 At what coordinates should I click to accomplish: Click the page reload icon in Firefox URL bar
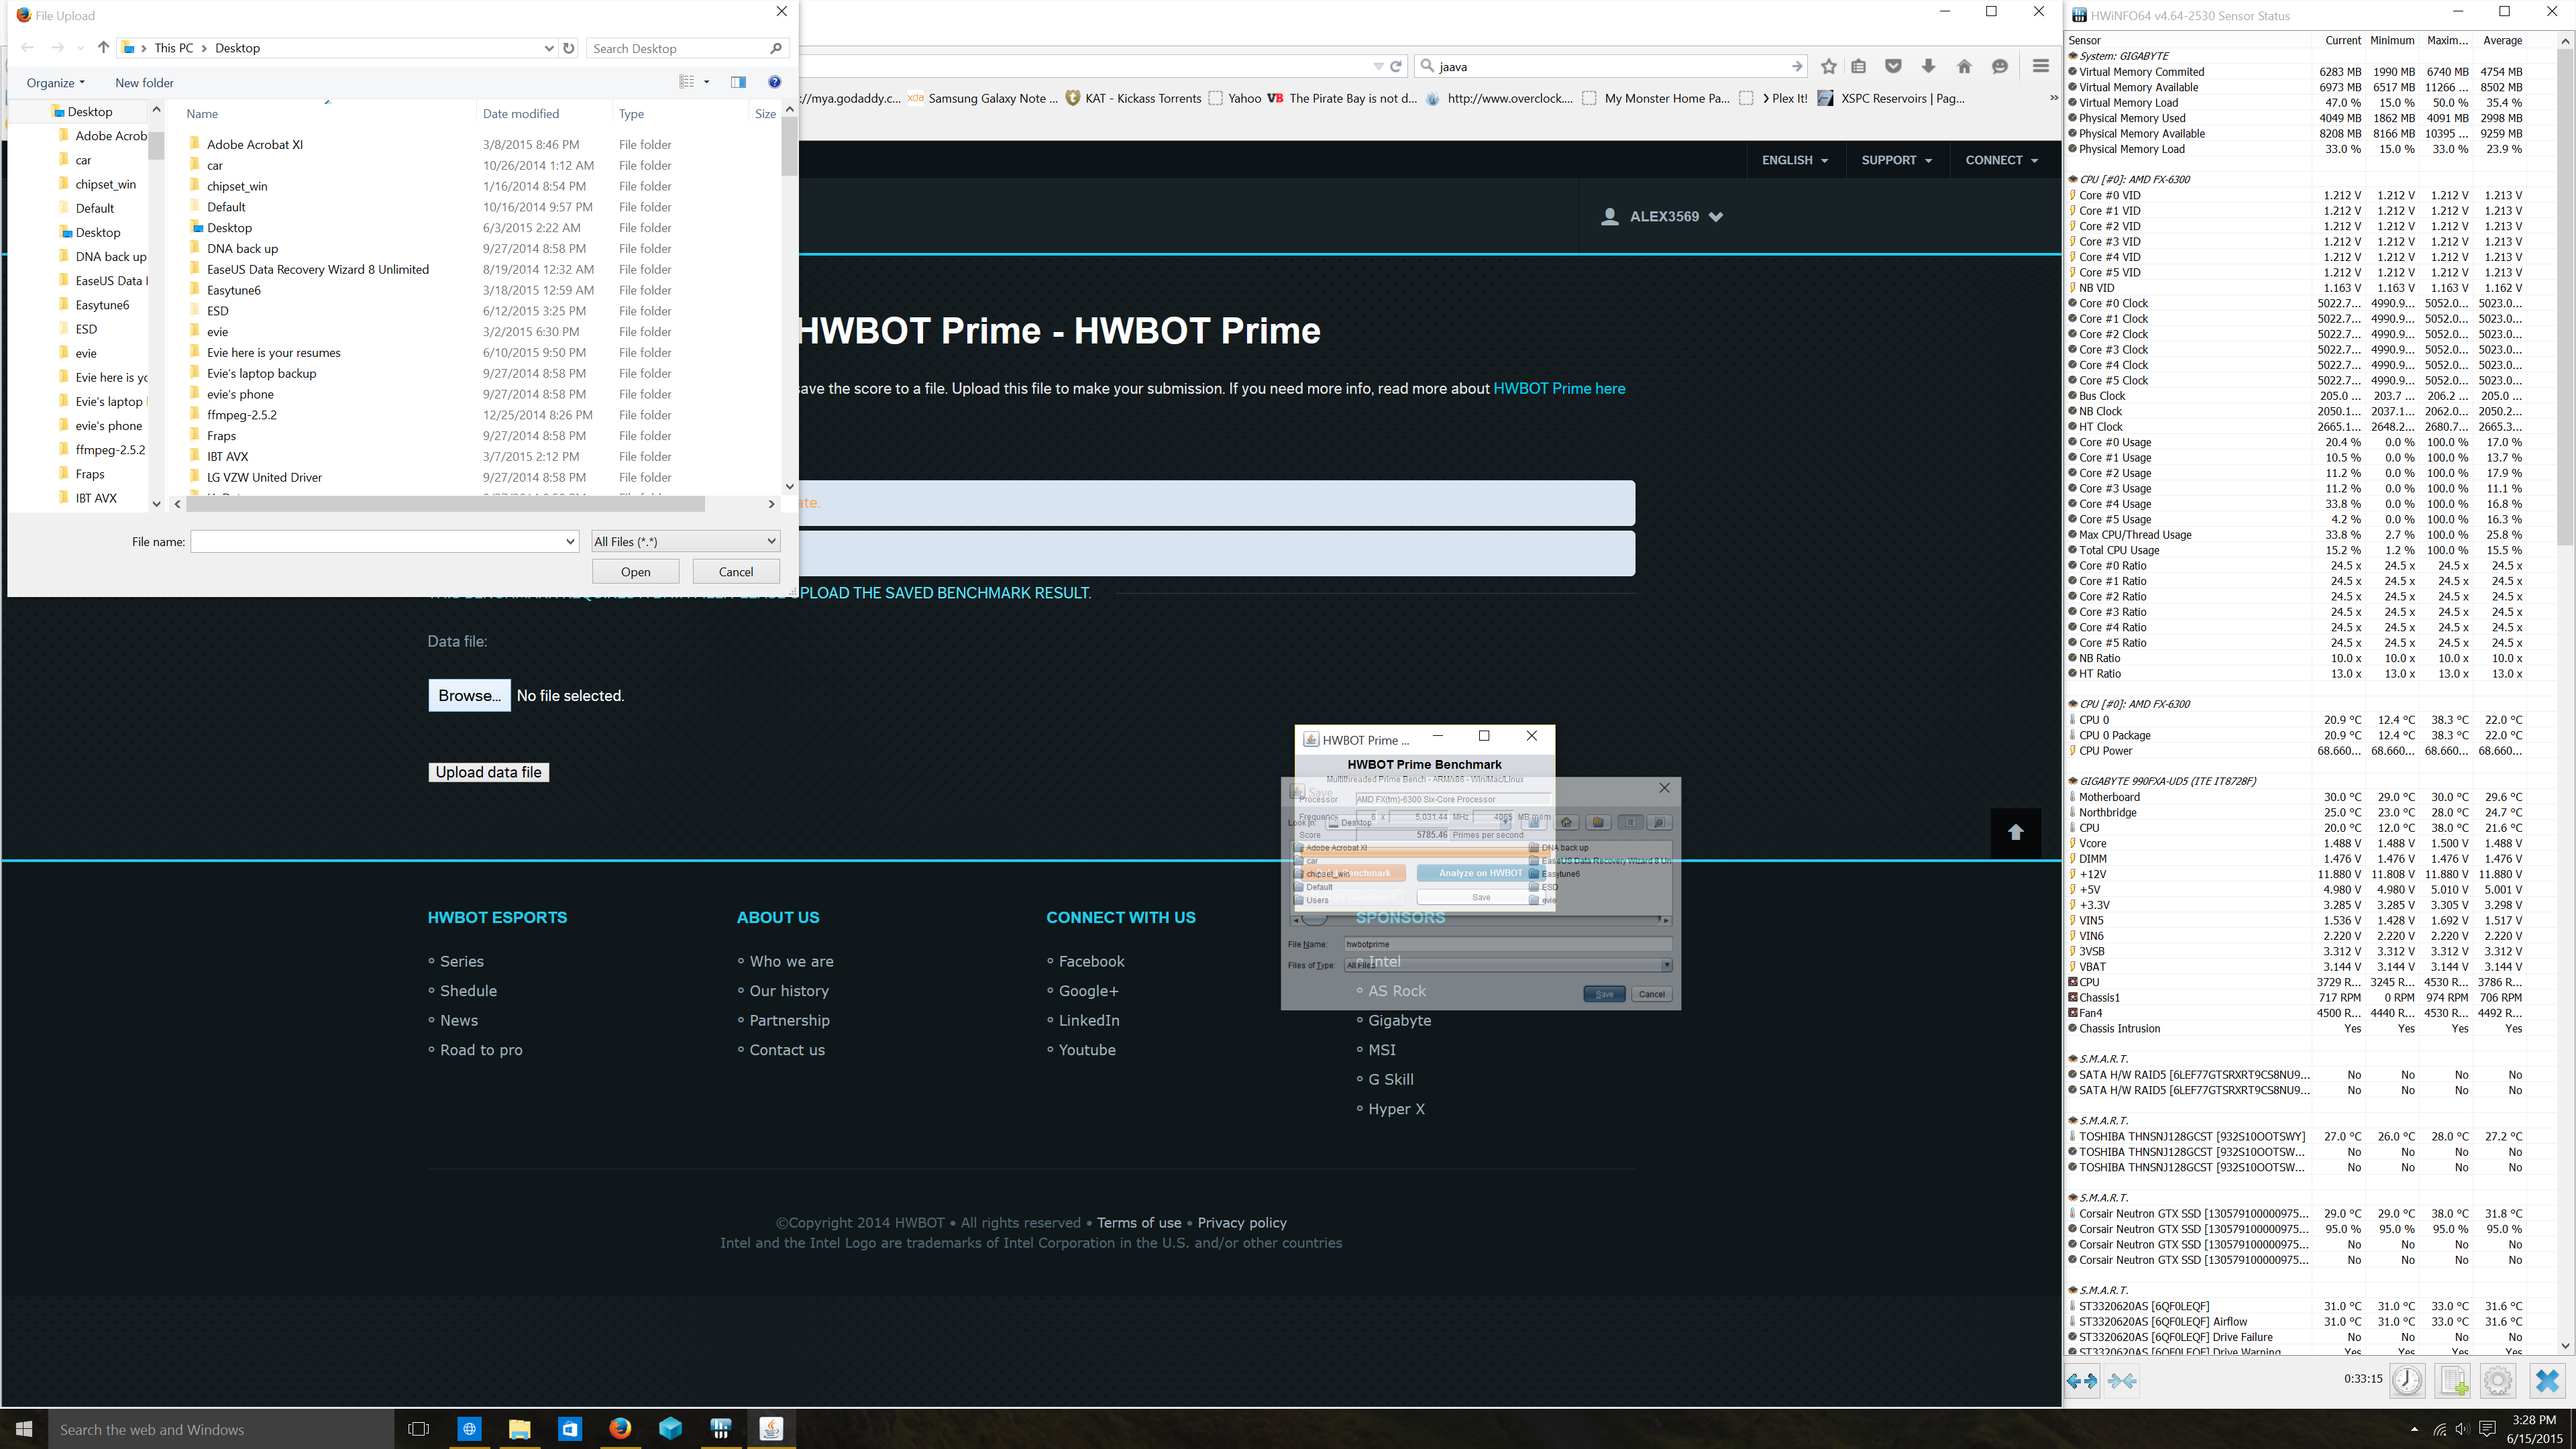[1396, 66]
